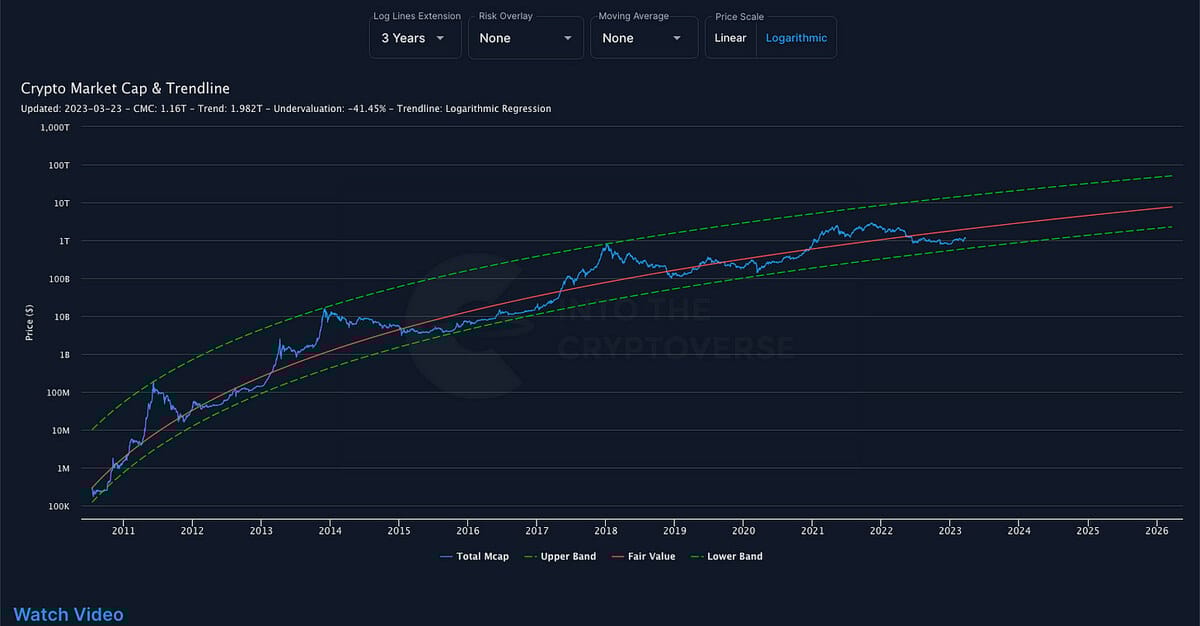The width and height of the screenshot is (1200, 626).
Task: Open the Watch Video link
Action: tap(68, 614)
